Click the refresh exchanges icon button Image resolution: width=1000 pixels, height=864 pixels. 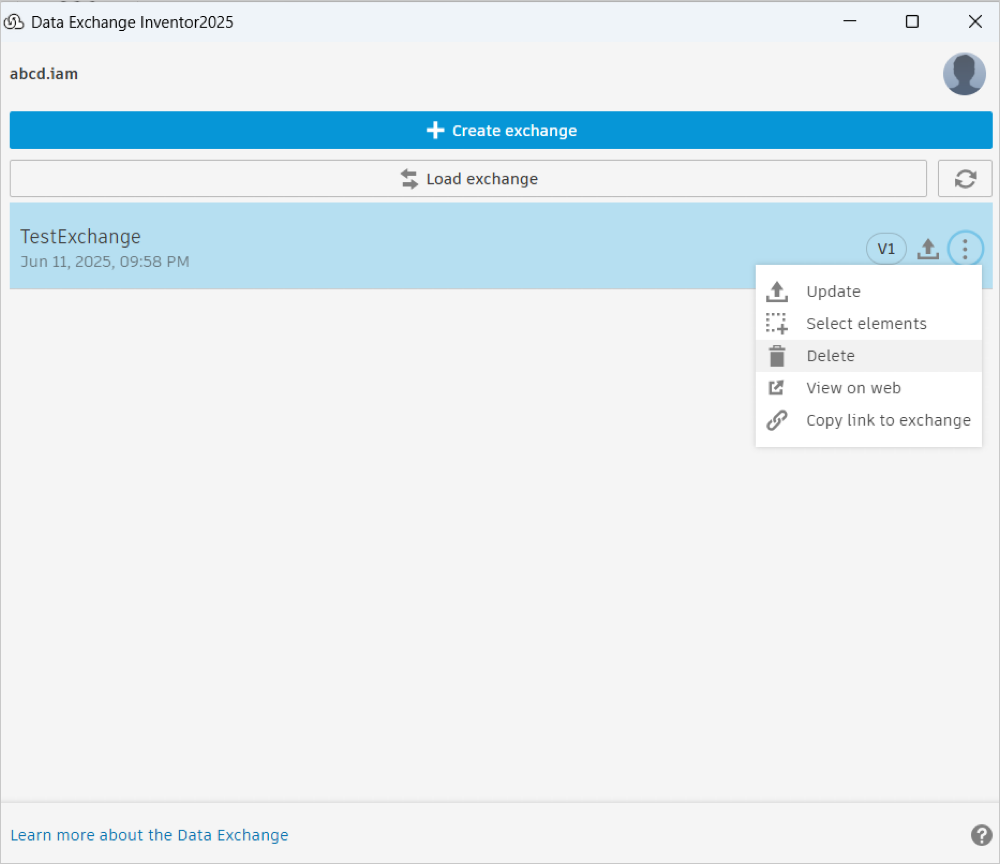[965, 179]
